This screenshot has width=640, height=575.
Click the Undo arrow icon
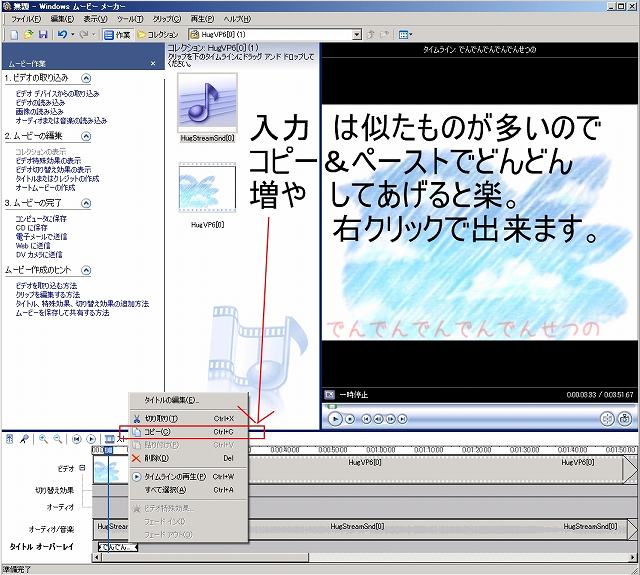(x=62, y=35)
